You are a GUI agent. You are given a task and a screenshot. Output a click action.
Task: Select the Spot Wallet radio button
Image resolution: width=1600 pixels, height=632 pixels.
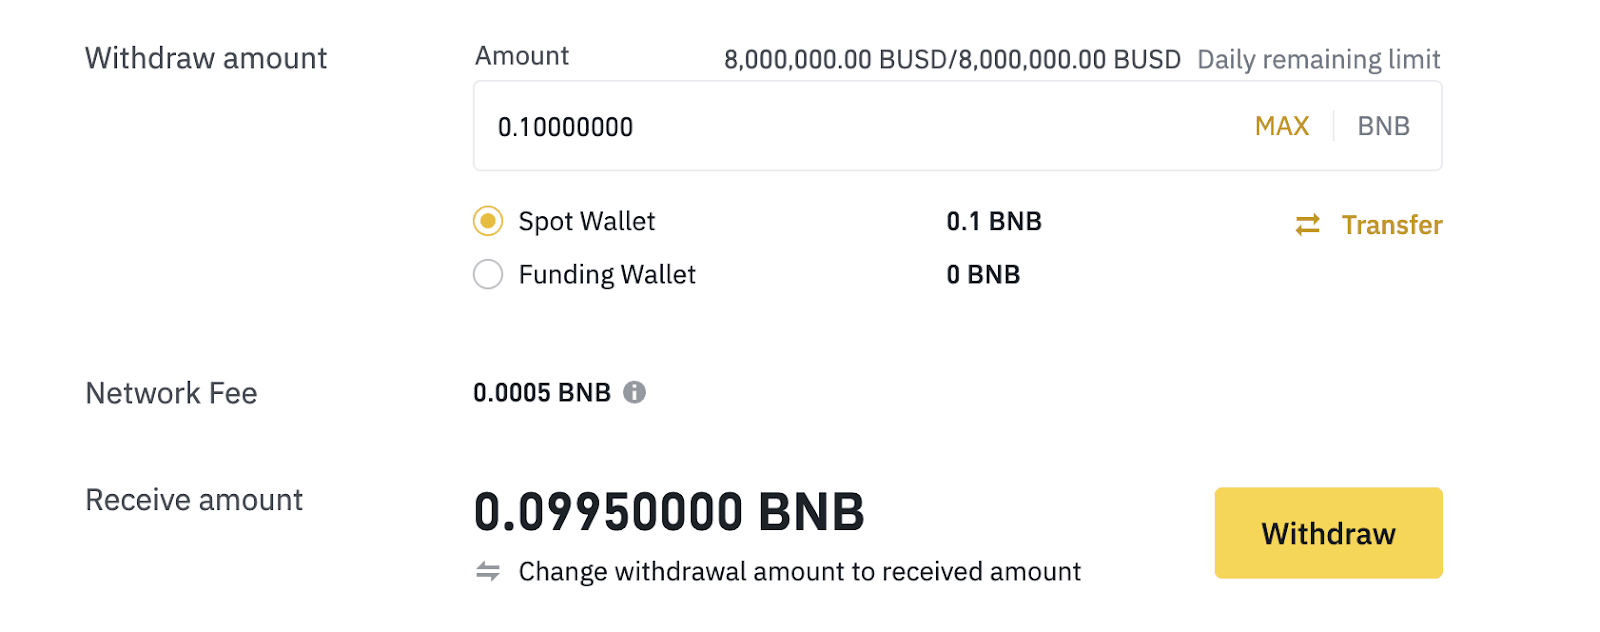488,221
